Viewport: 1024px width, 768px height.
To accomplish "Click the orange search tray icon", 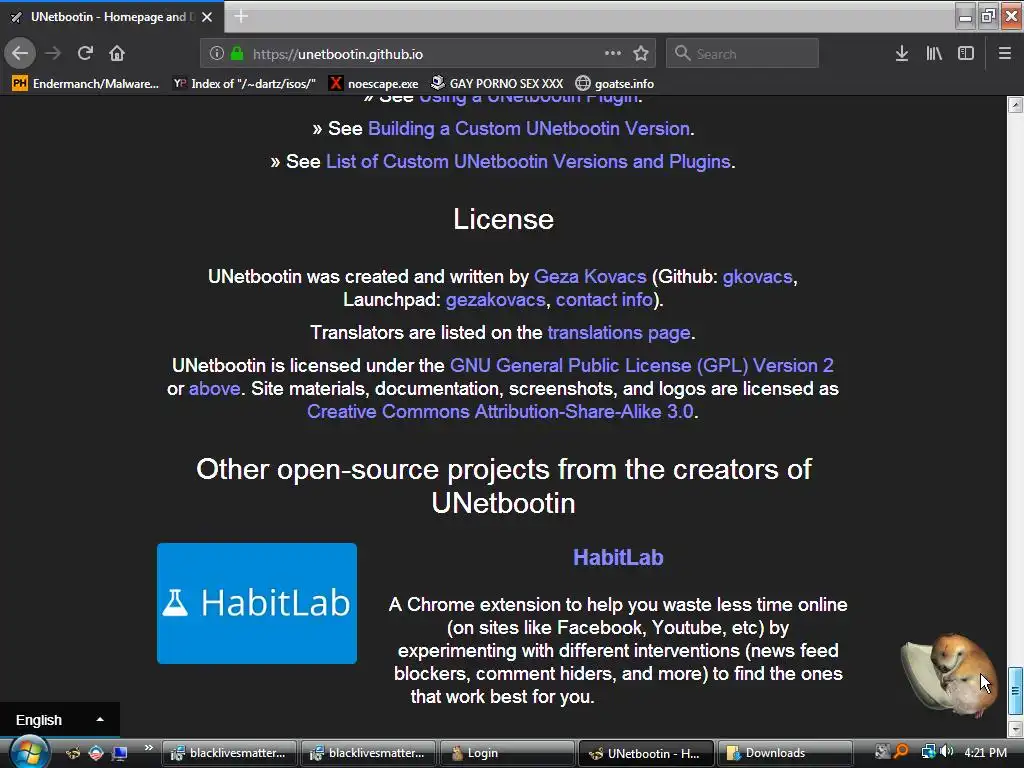I will click(901, 752).
